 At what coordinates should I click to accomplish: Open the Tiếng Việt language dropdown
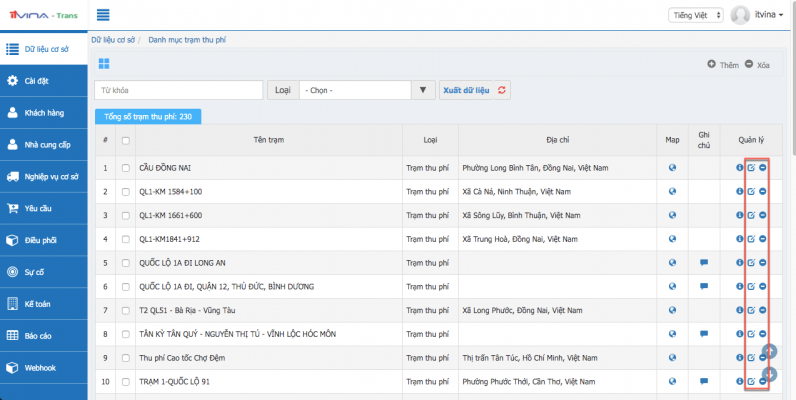pyautogui.click(x=695, y=15)
